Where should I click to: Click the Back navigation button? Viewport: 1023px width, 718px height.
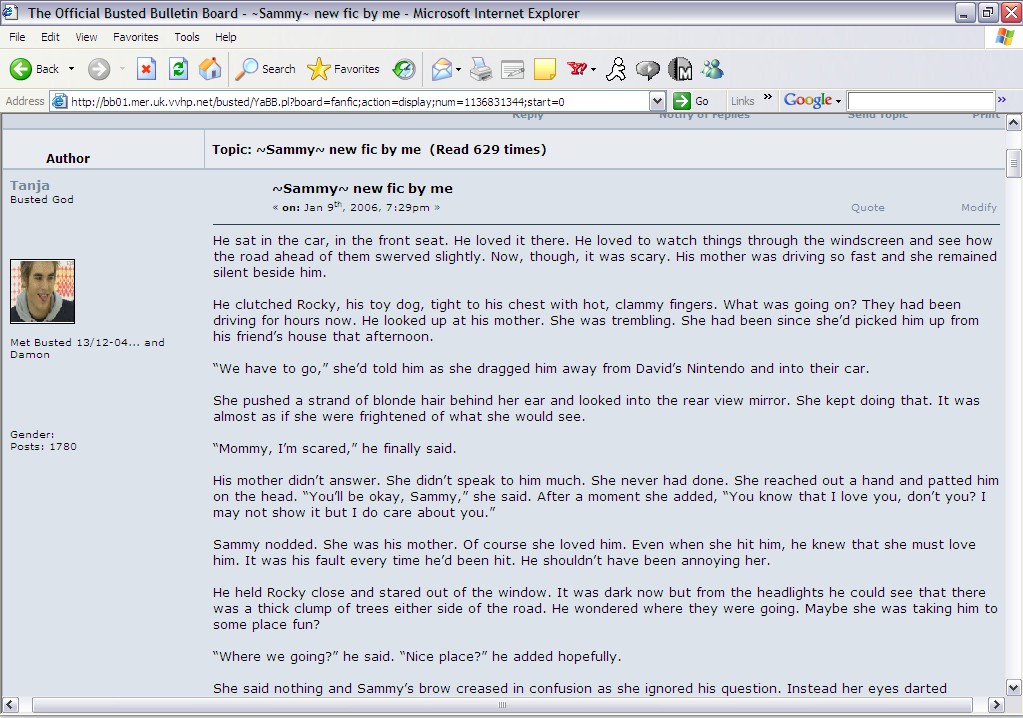click(x=35, y=69)
